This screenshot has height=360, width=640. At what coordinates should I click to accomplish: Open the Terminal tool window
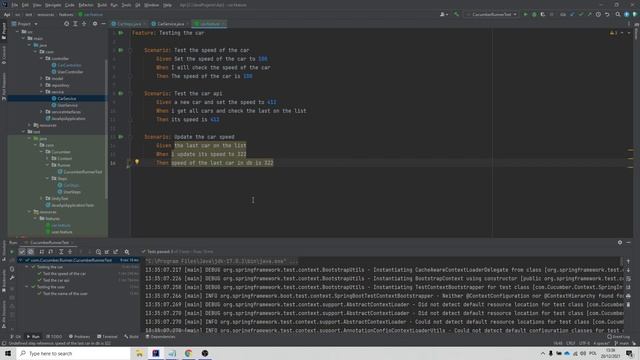pos(107,337)
